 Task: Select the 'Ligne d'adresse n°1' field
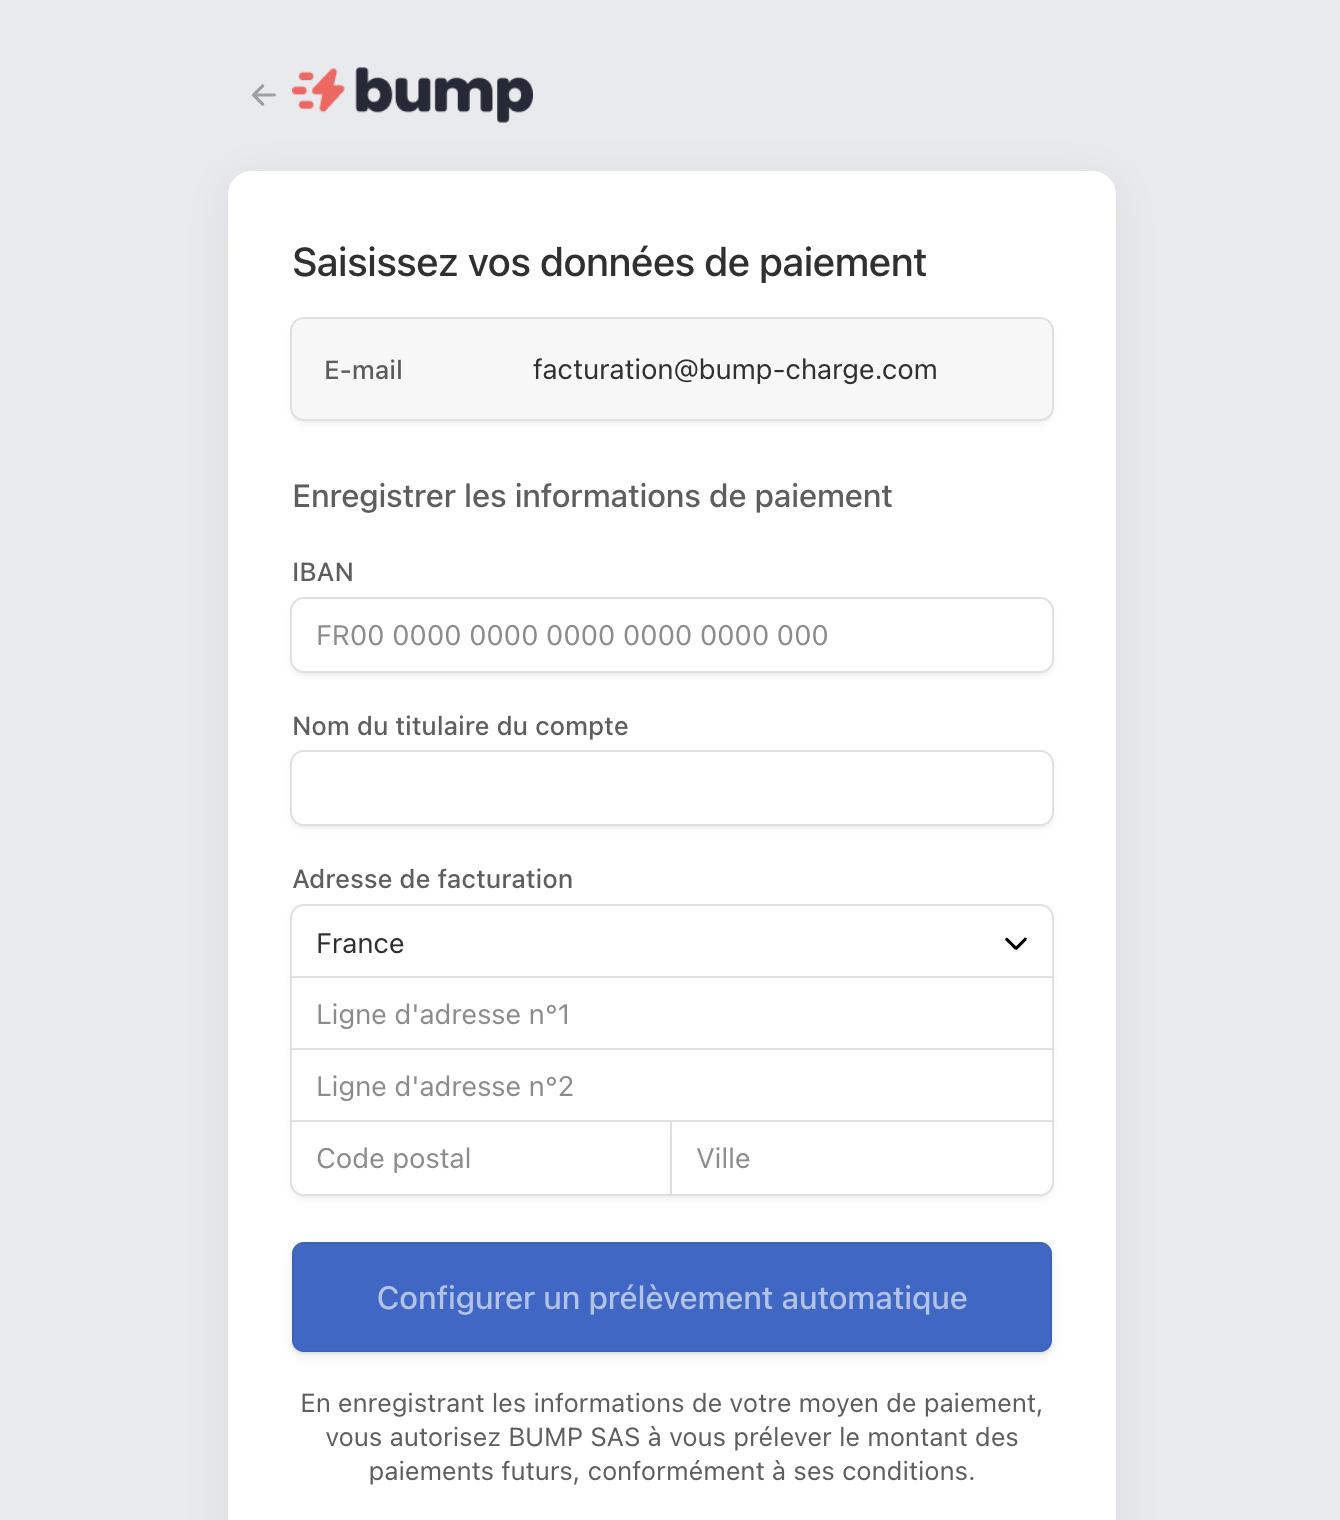(x=671, y=1015)
